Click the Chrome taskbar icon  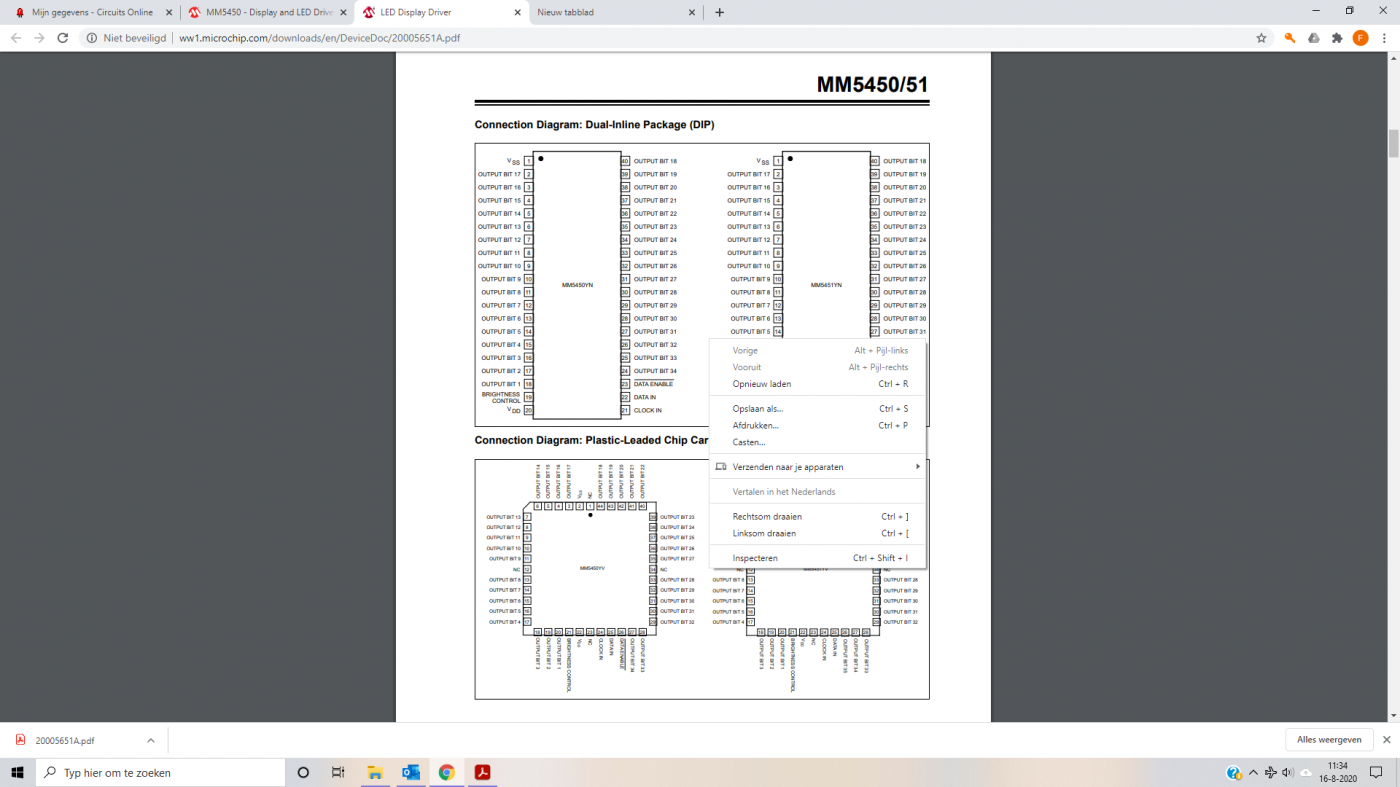point(446,772)
